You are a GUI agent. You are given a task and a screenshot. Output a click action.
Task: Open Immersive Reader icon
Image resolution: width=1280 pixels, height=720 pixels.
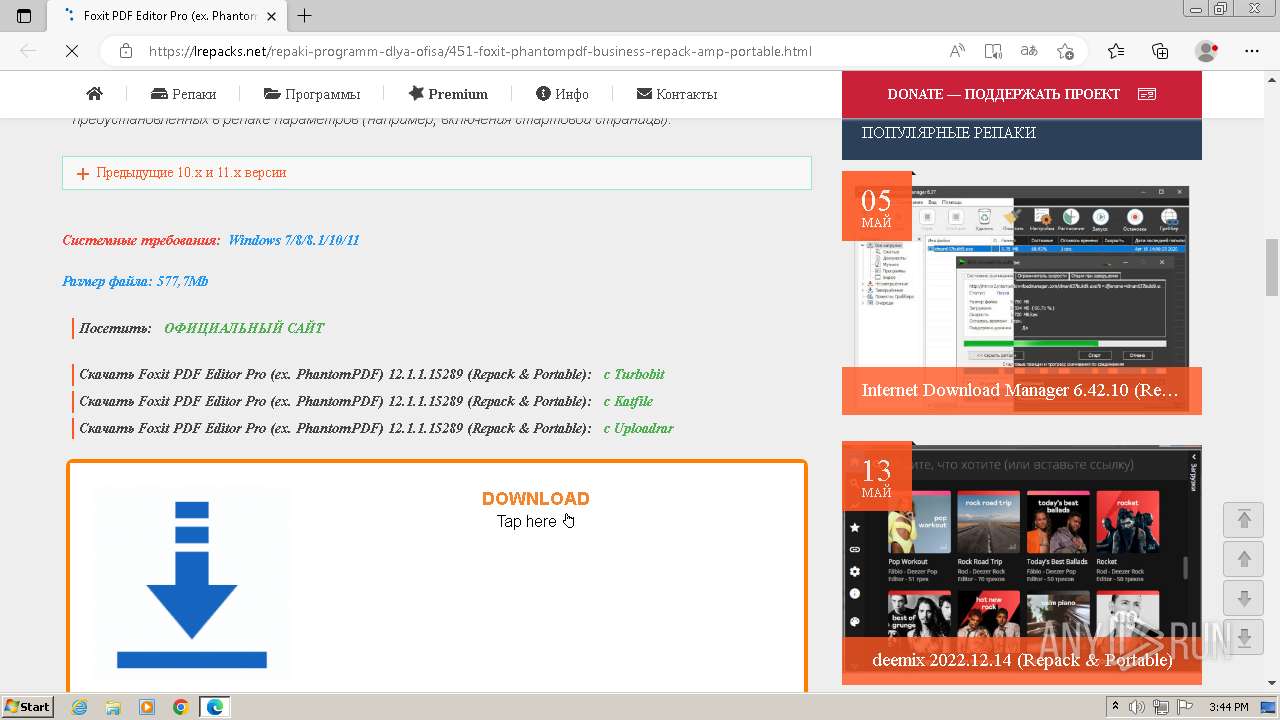tap(993, 51)
